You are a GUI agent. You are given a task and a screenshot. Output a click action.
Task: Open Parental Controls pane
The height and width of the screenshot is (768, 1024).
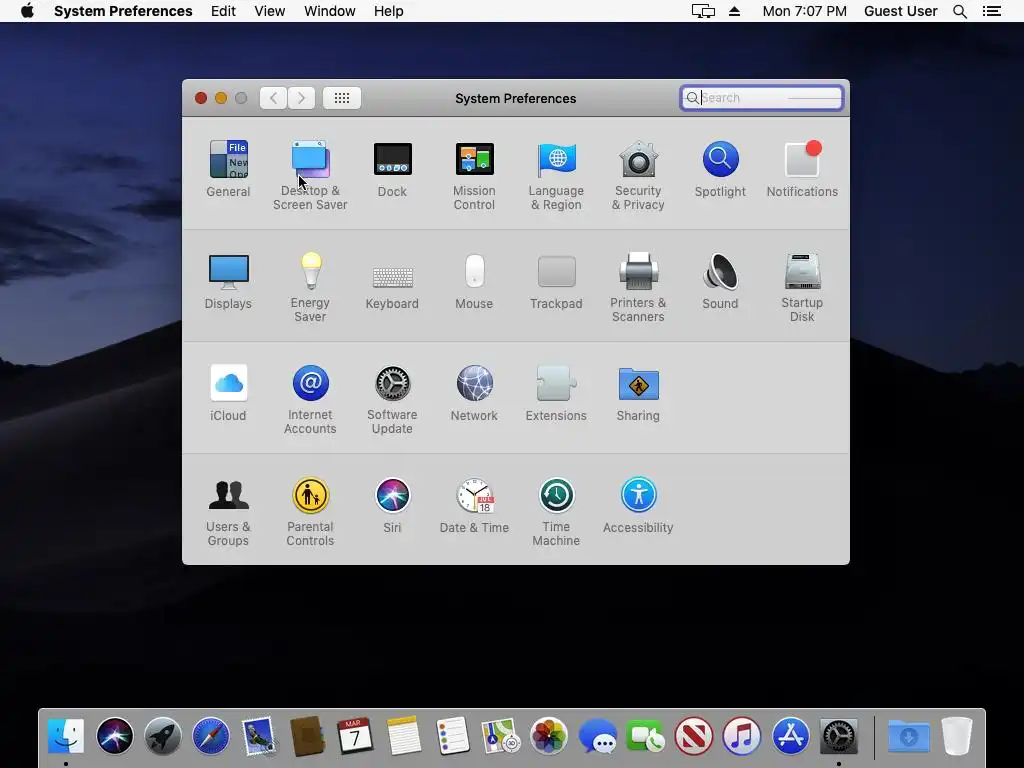(310, 511)
